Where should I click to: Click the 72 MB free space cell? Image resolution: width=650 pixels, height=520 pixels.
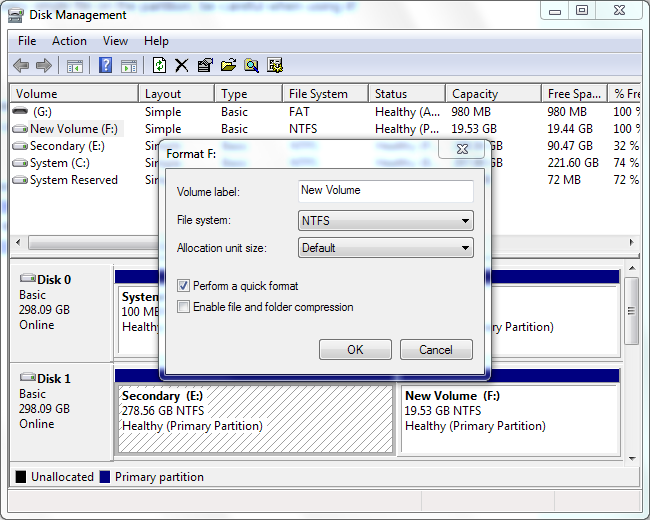click(564, 180)
